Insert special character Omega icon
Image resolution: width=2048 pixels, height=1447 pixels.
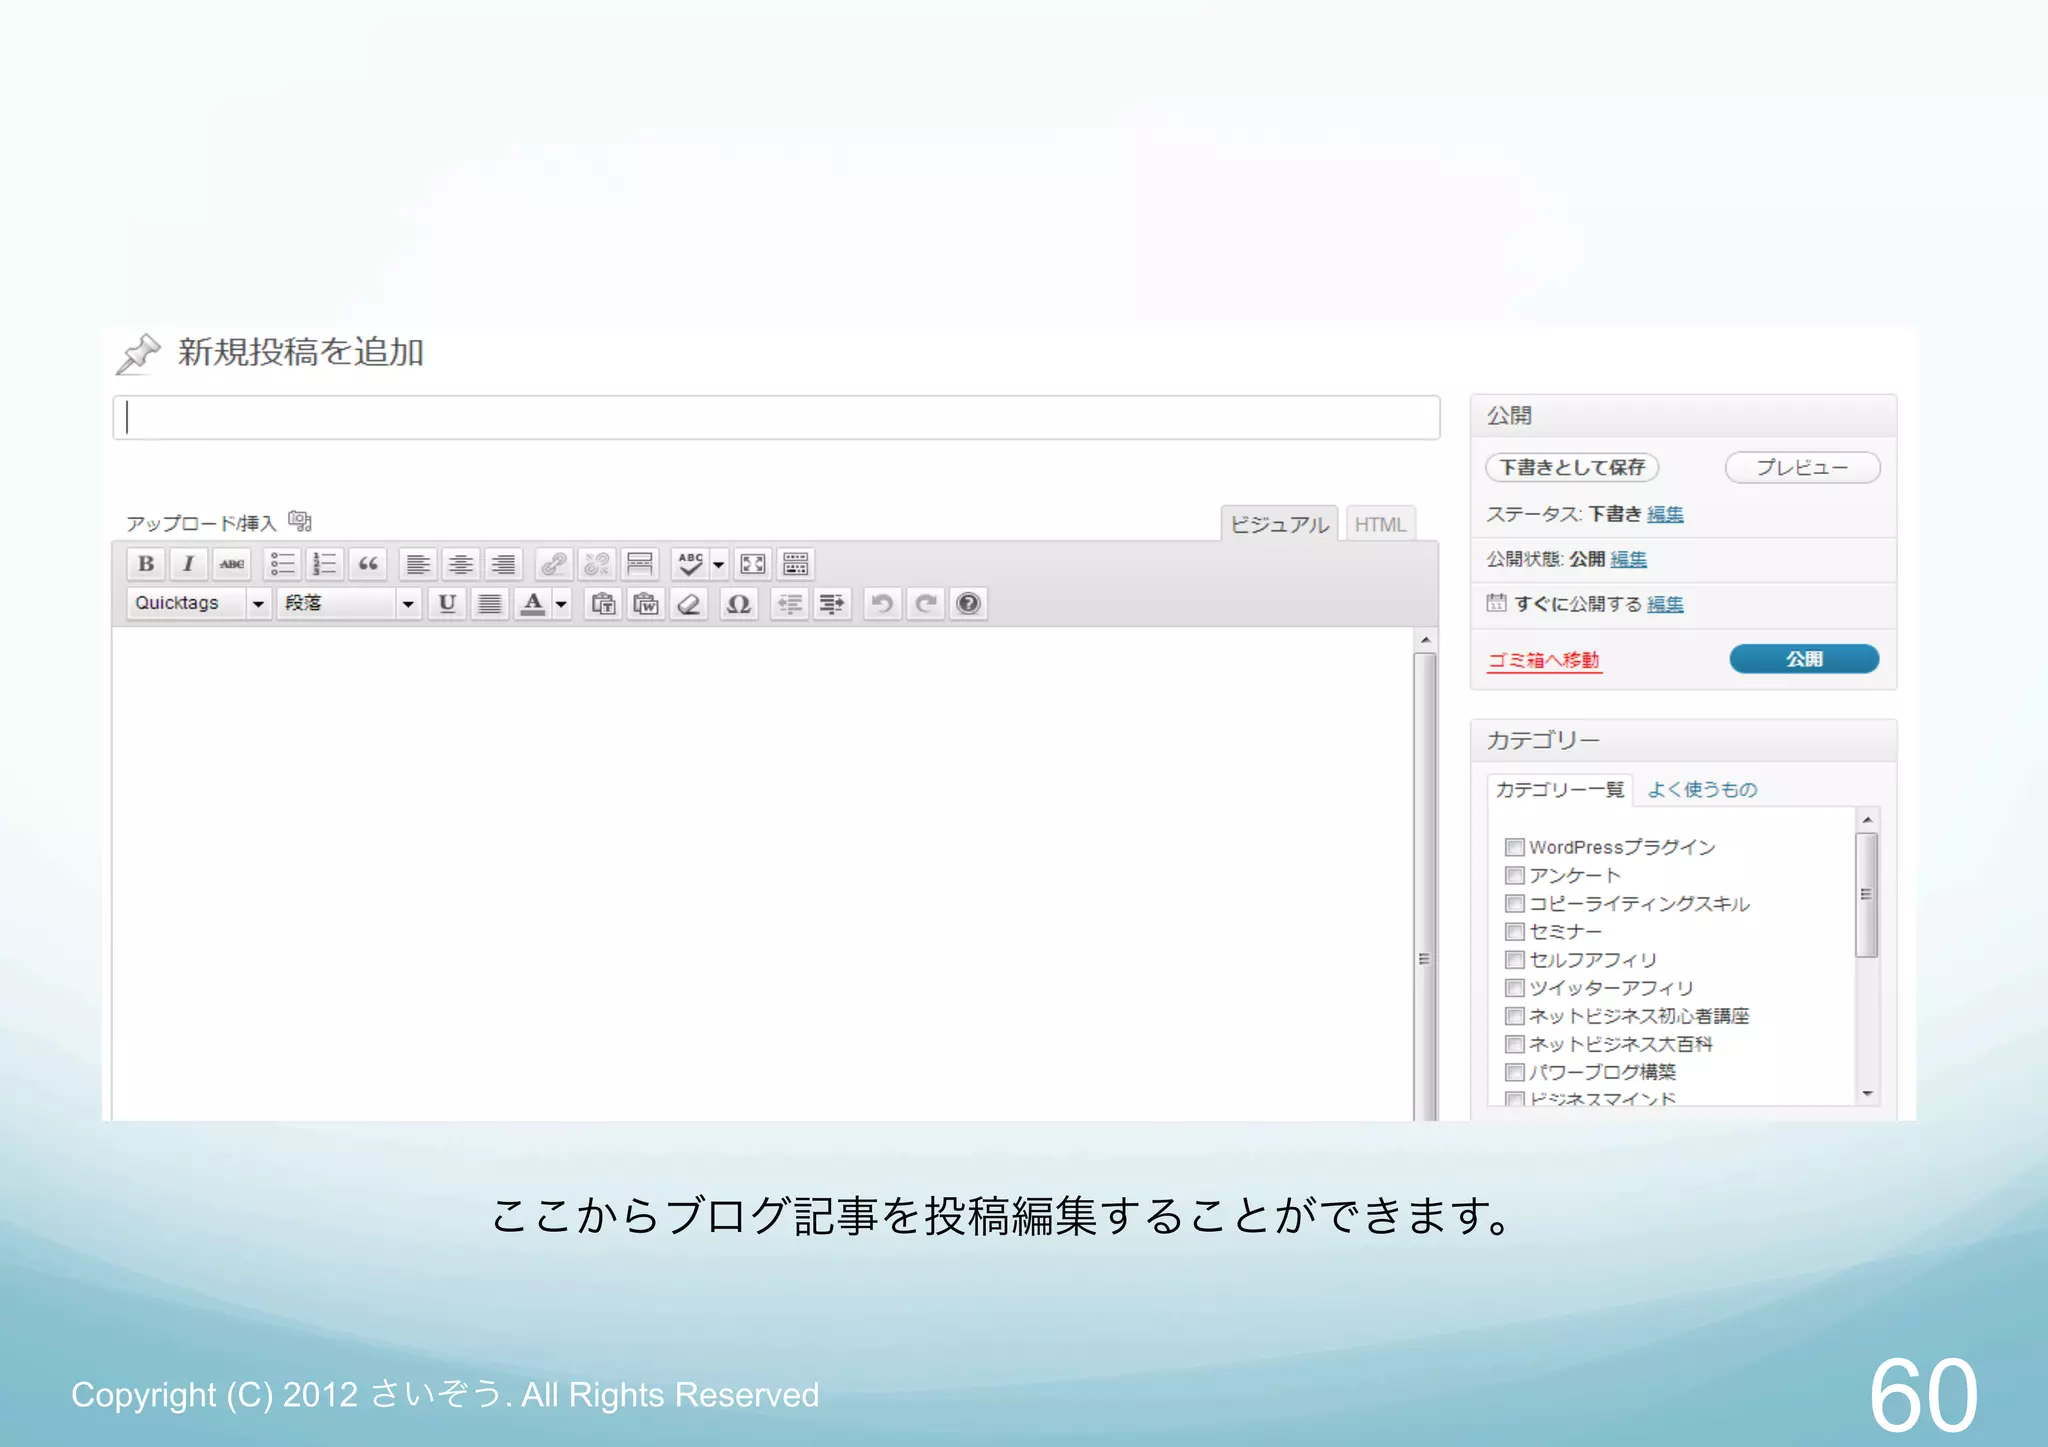(x=738, y=603)
